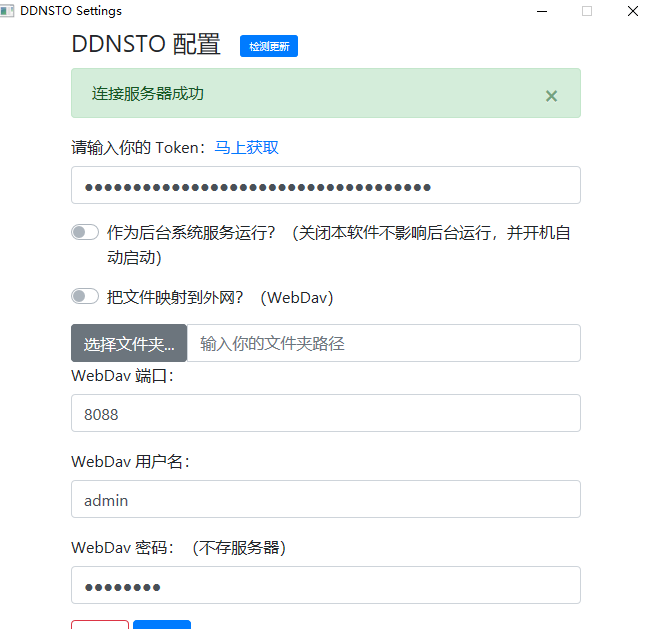Viewport: 652px width, 629px height.
Task: Click the WebDav 端口 field showing 8088
Action: tap(326, 413)
